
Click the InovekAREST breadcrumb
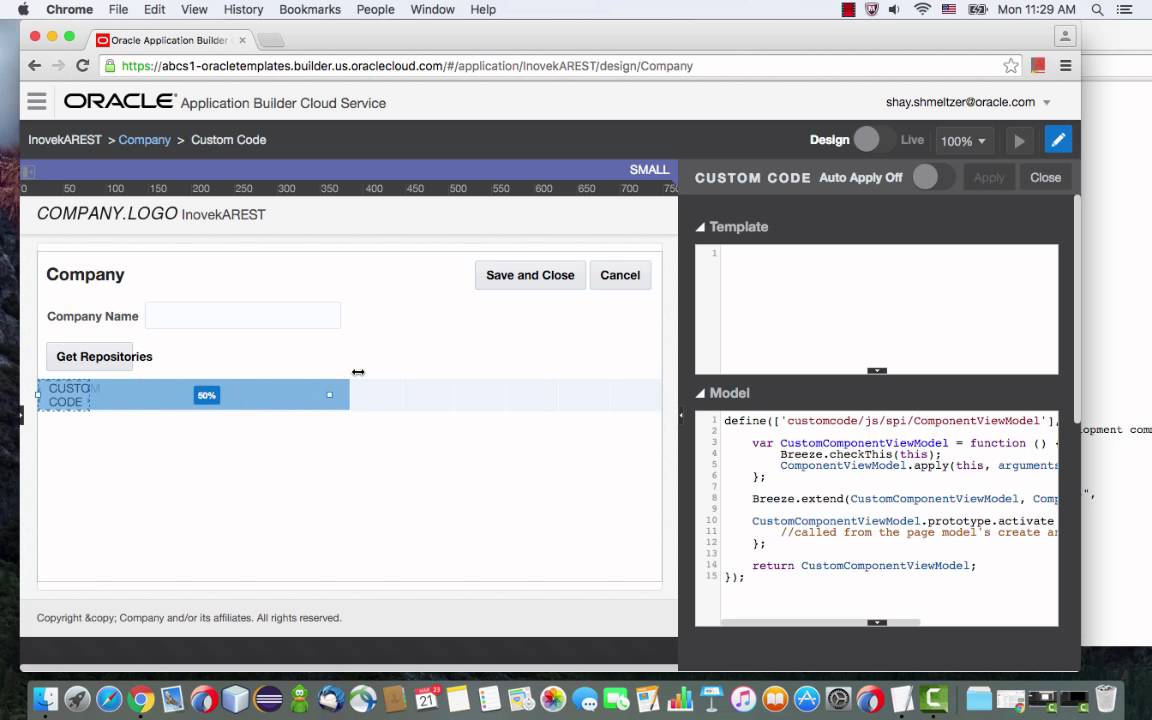tap(65, 140)
